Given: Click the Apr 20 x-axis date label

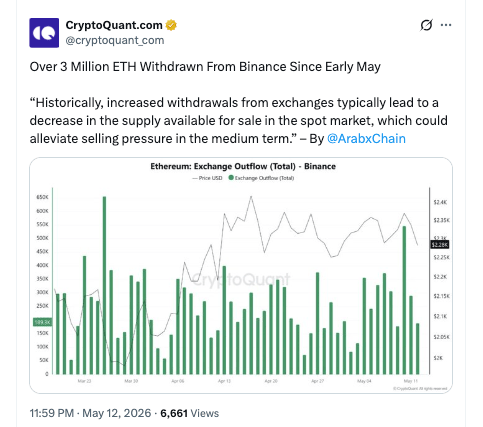Looking at the screenshot, I should pyautogui.click(x=271, y=381).
